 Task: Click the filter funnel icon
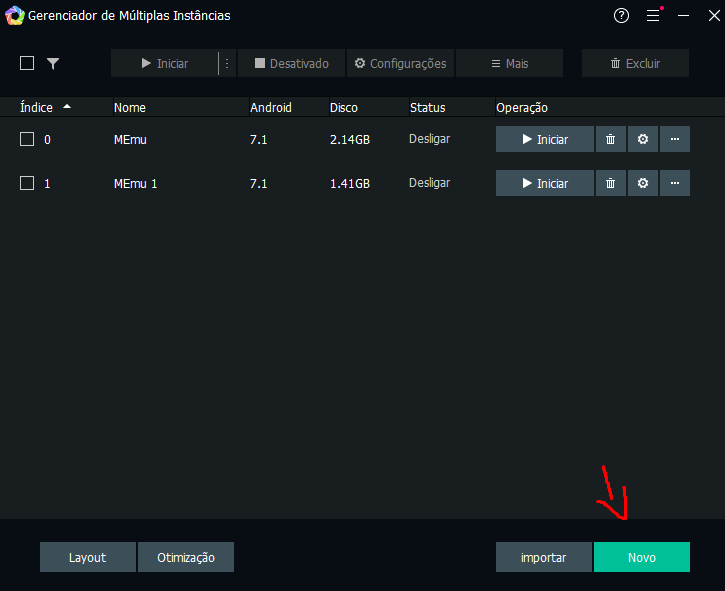(53, 63)
